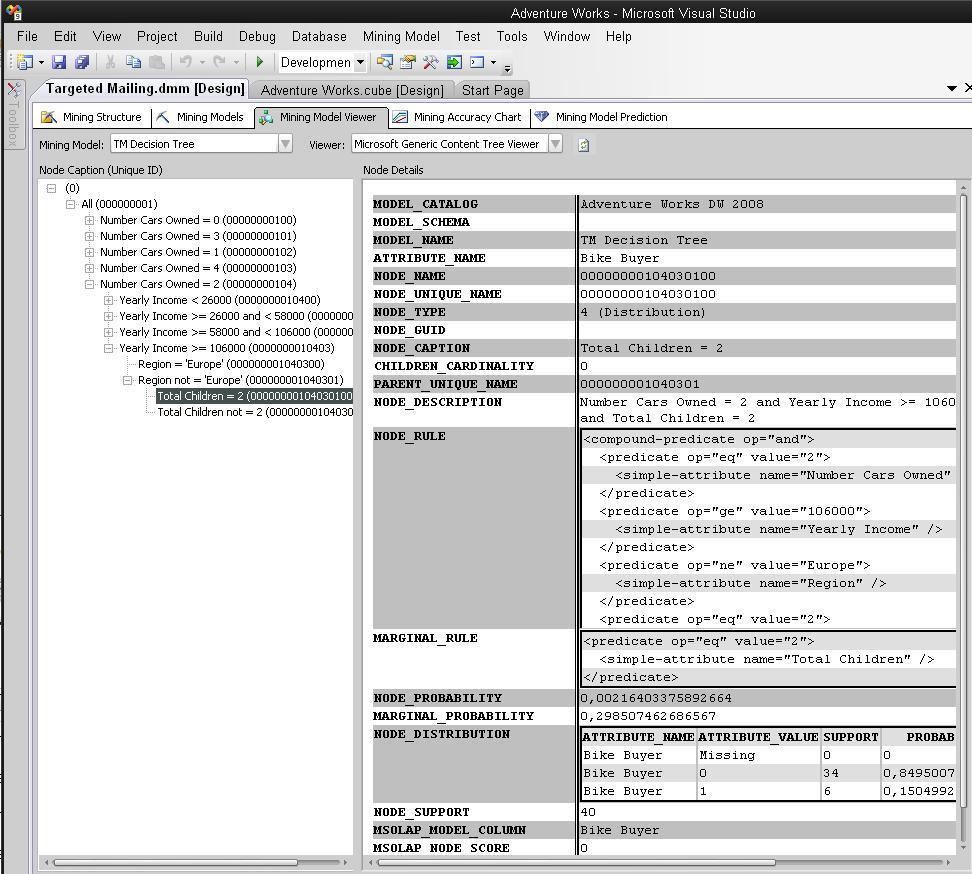The width and height of the screenshot is (972, 874).
Task: Click the New Project toolbar icon
Action: coord(25,62)
